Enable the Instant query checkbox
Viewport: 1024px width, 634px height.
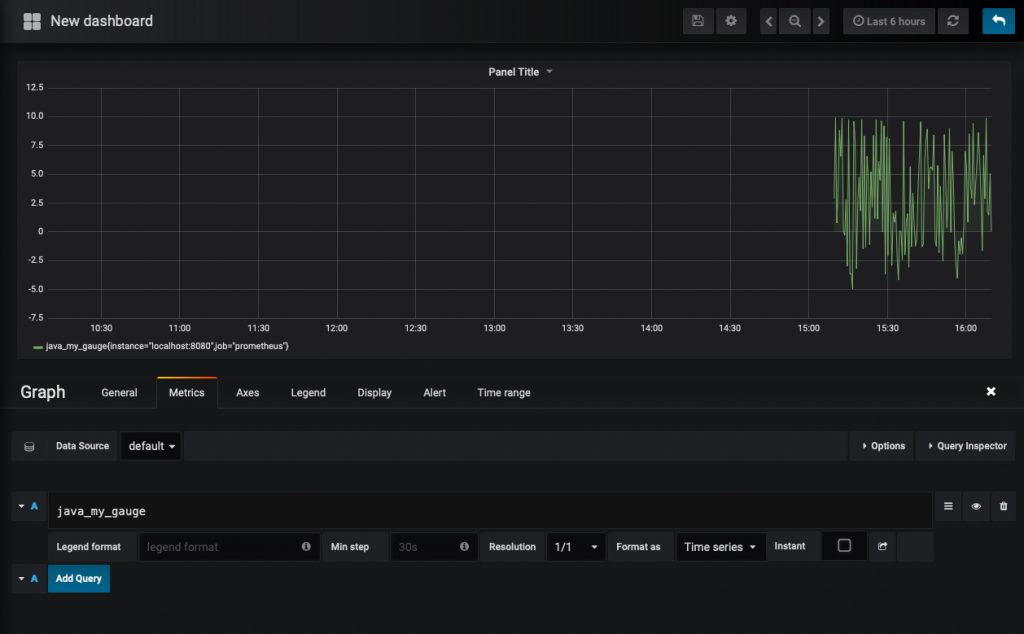[x=845, y=546]
